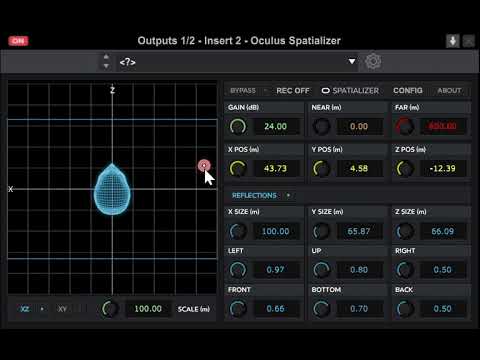This screenshot has height=360, width=480.
Task: Click the red FAR knob
Action: 405,126
